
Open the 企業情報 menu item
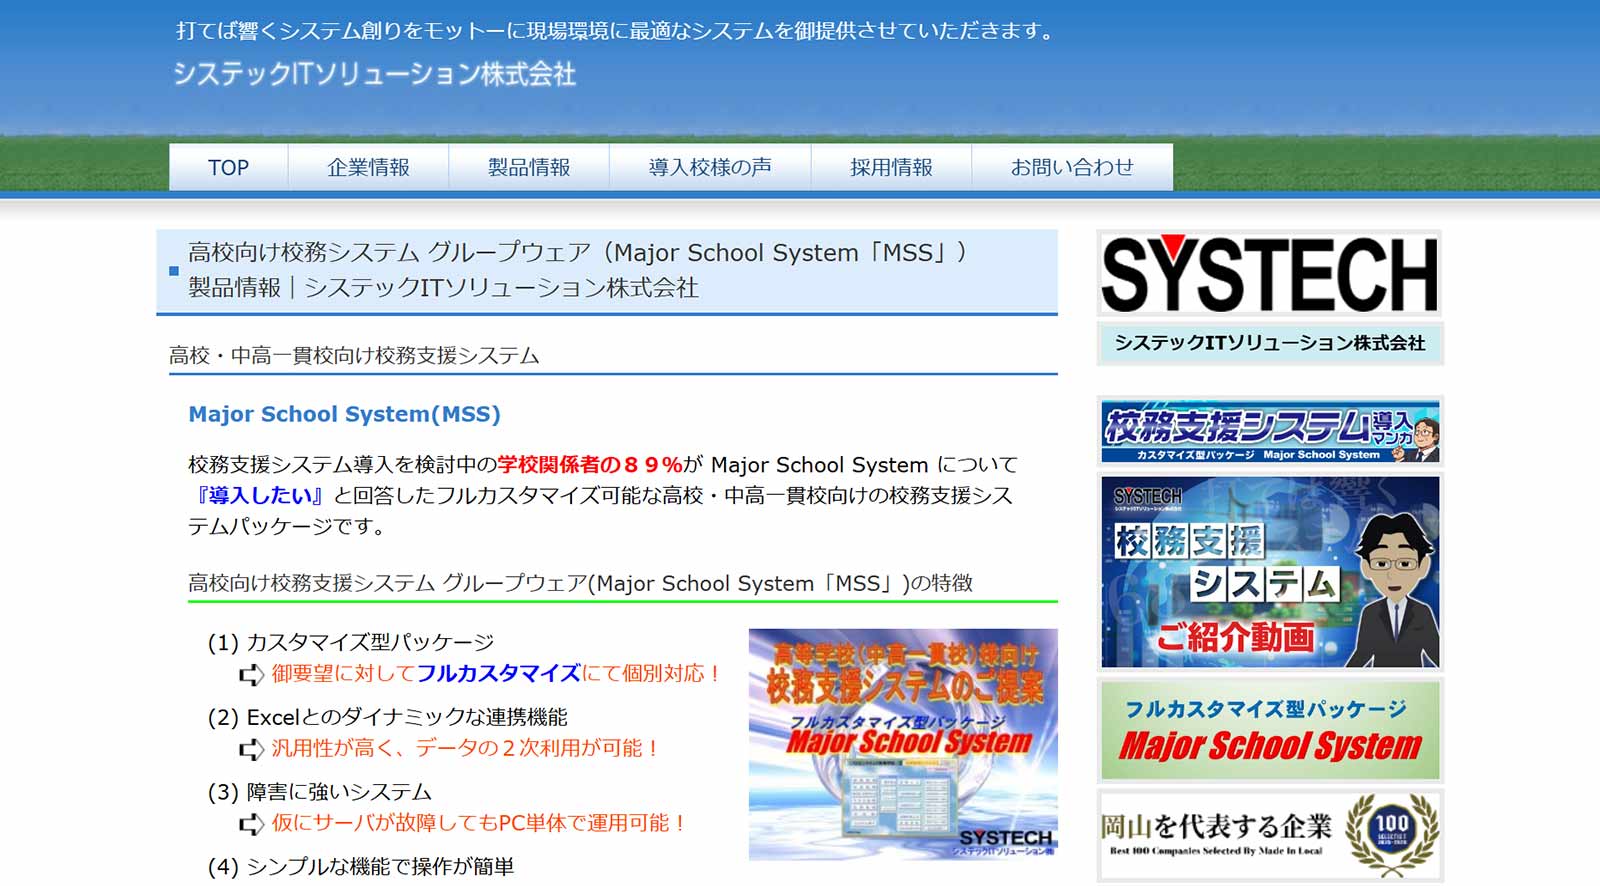tap(368, 167)
